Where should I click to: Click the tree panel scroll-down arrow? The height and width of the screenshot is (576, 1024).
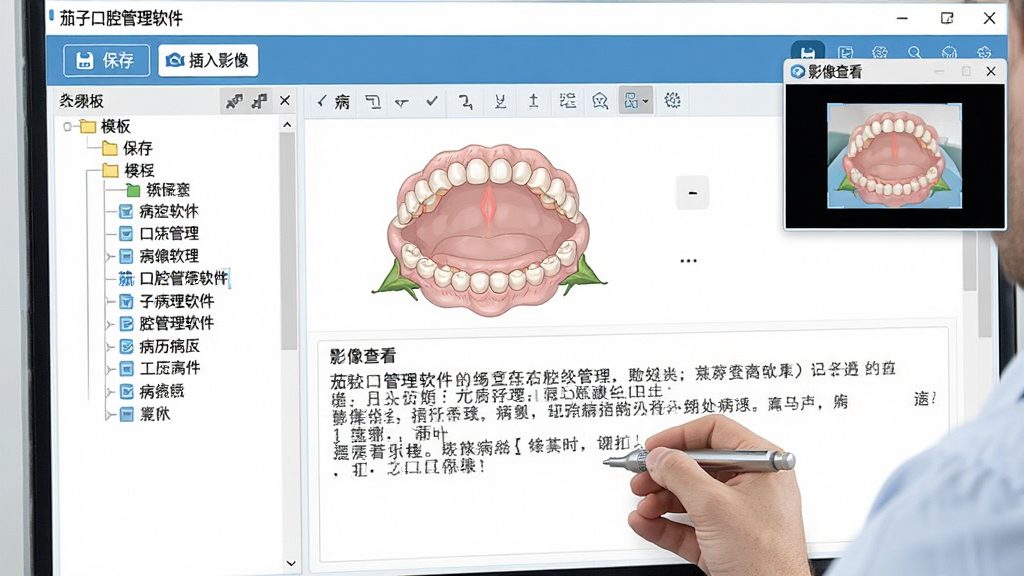[x=291, y=563]
